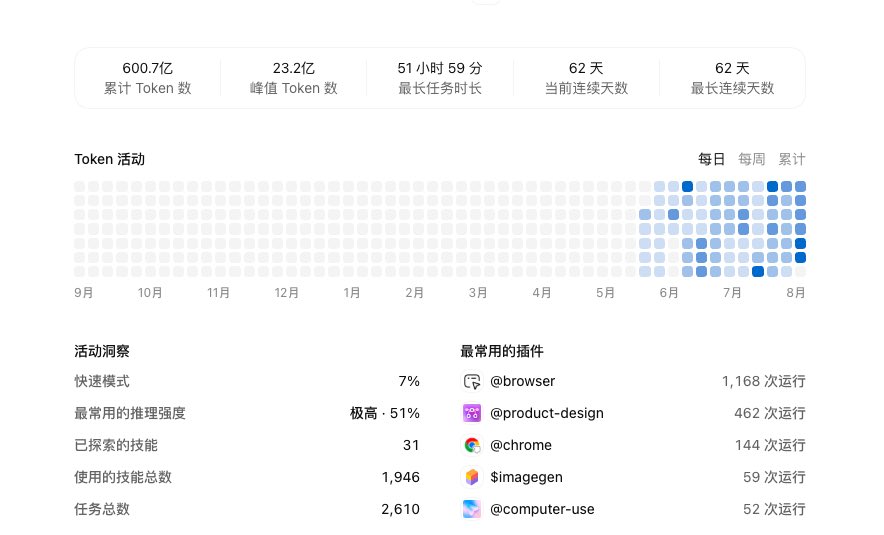Click the 10月 month label on heatmap

(150, 293)
